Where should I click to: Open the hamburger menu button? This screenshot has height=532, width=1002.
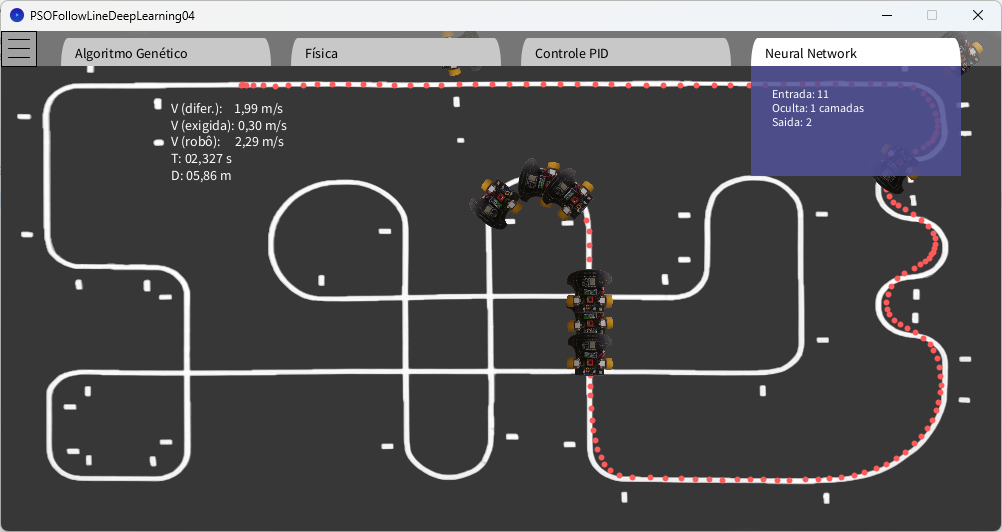pos(19,49)
